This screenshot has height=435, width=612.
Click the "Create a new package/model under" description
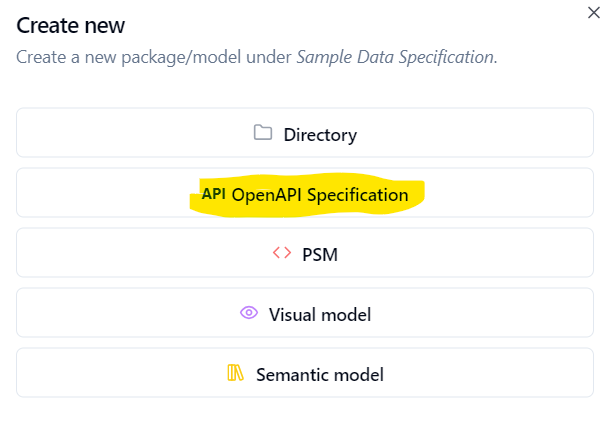tap(155, 57)
